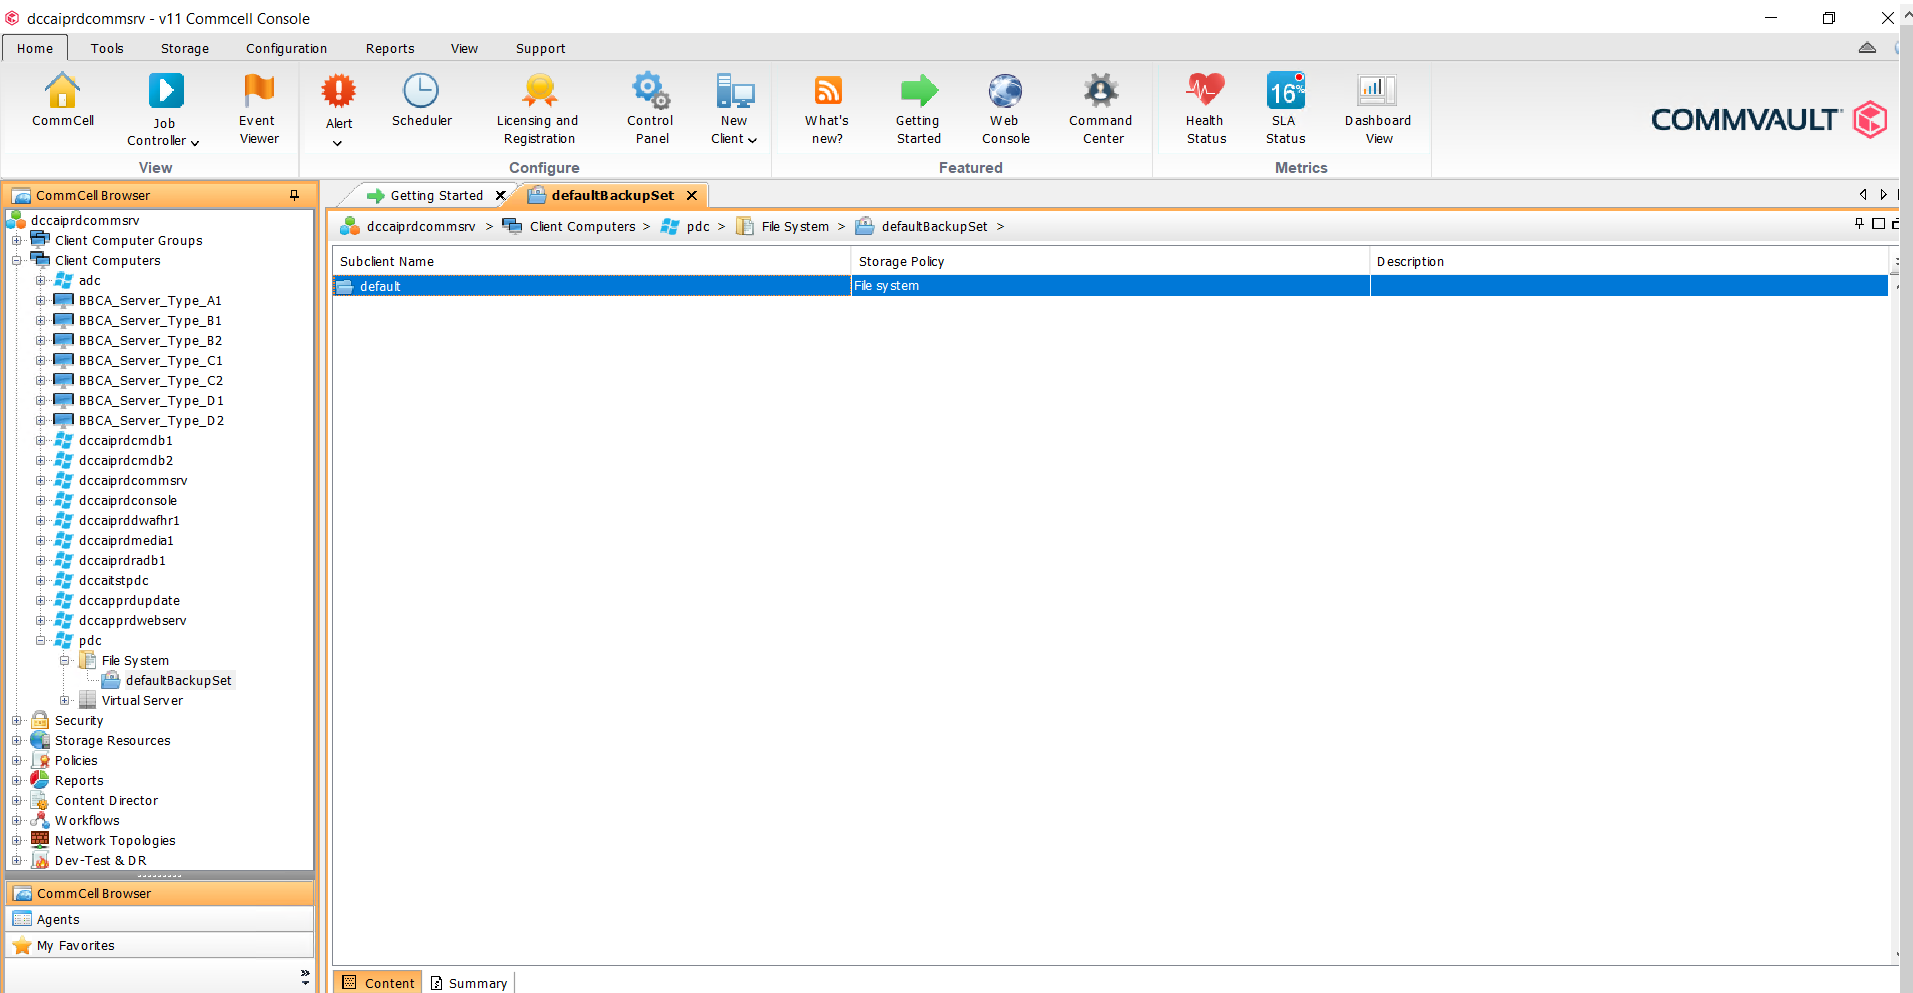
Task: Collapse Client Computers node
Action: (x=17, y=260)
